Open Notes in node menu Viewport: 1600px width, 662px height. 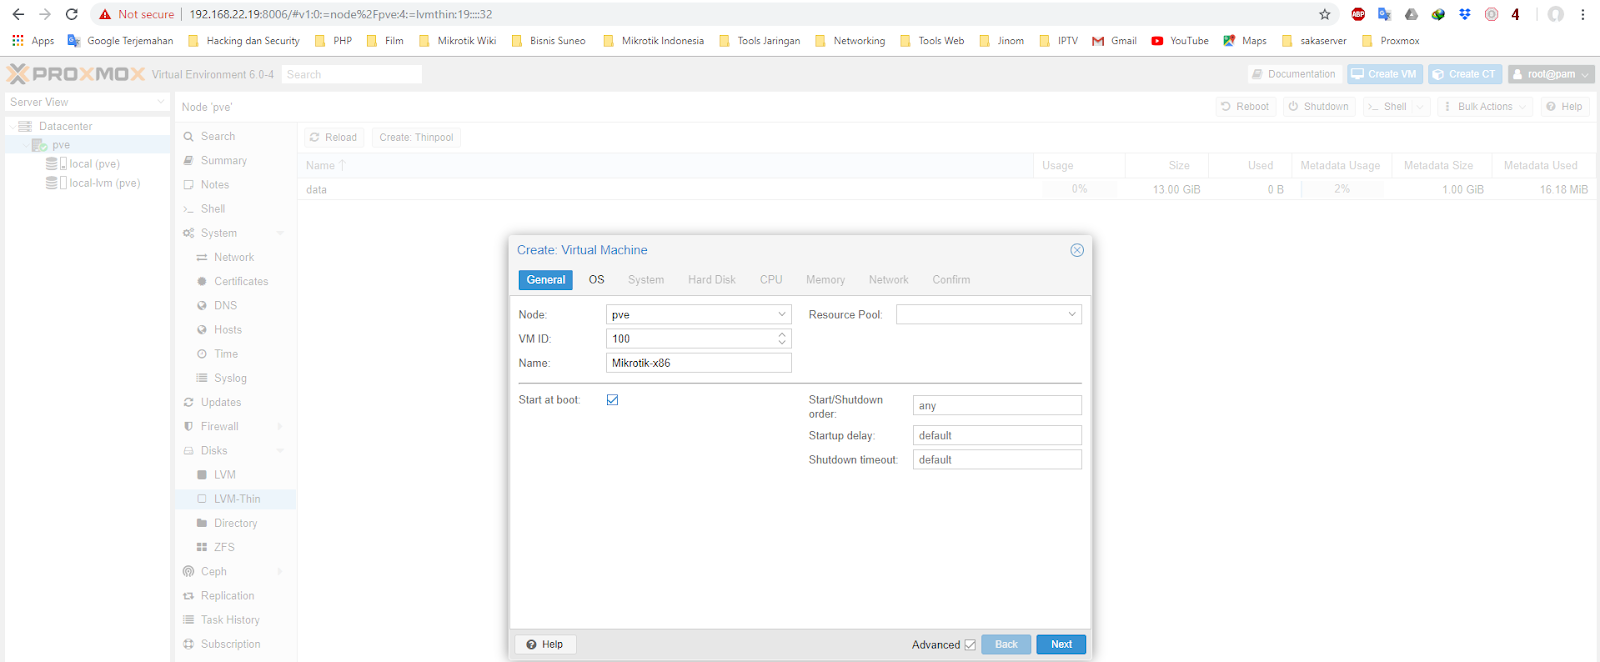coord(215,185)
